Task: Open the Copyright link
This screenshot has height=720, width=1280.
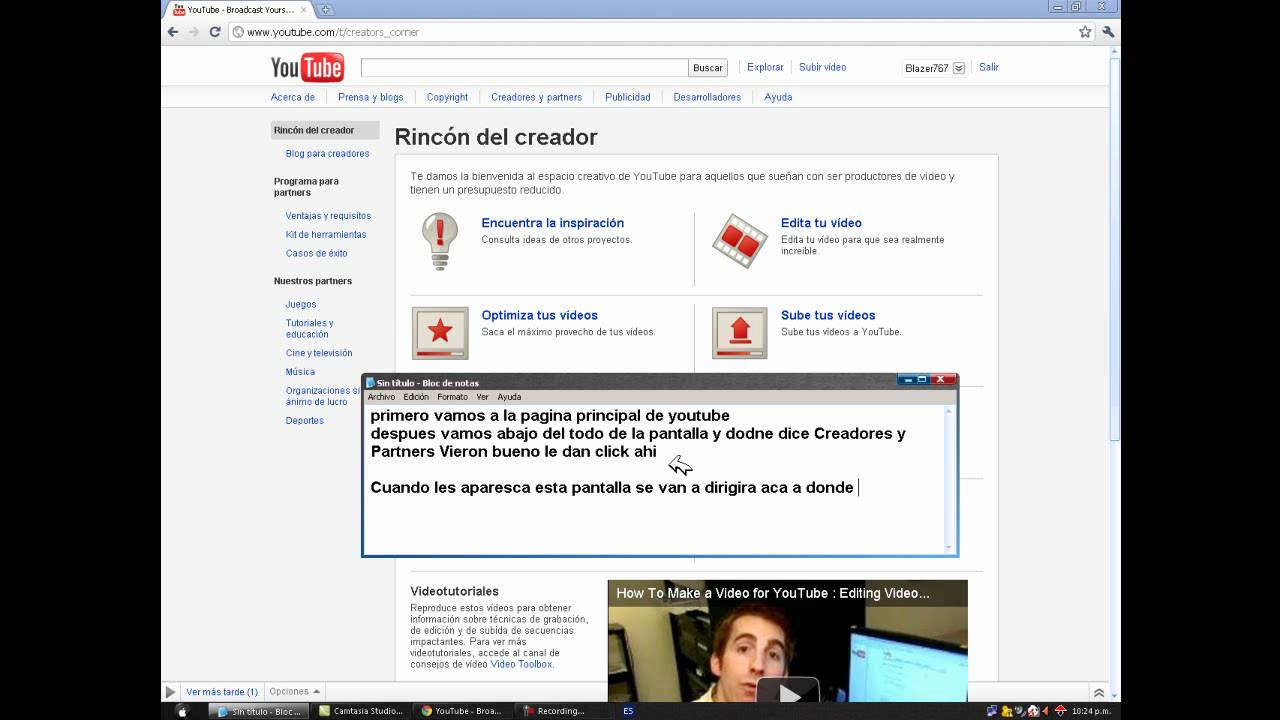Action: coord(447,97)
